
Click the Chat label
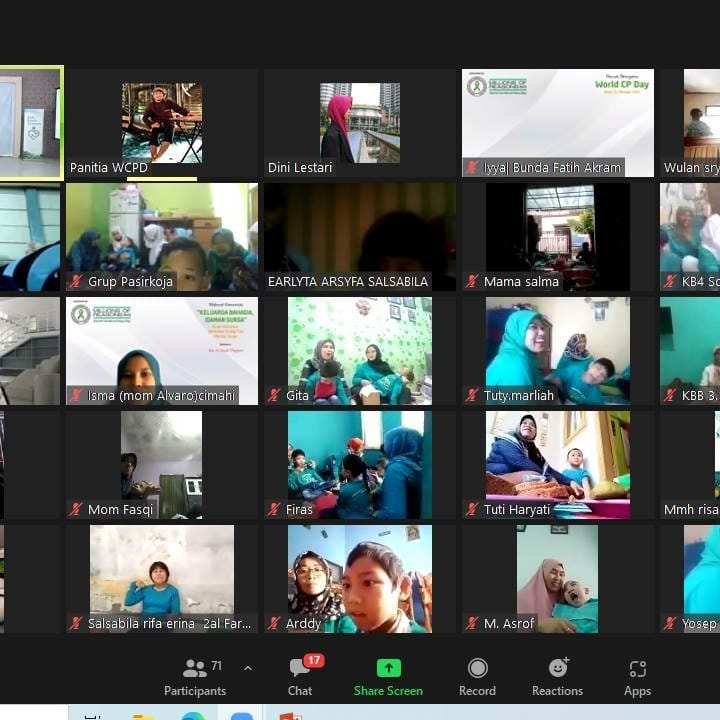[x=300, y=691]
